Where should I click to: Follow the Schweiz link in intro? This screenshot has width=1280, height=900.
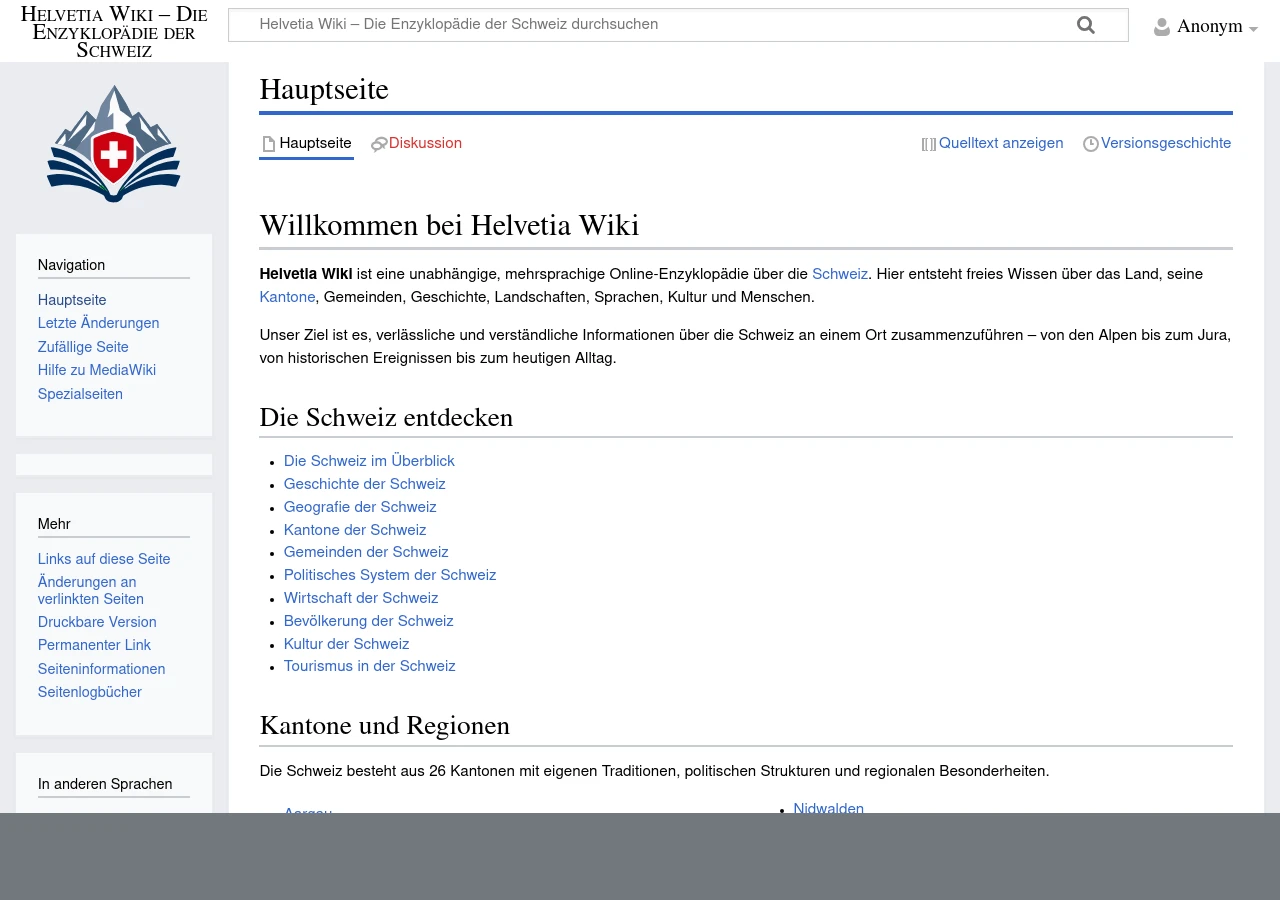[840, 275]
